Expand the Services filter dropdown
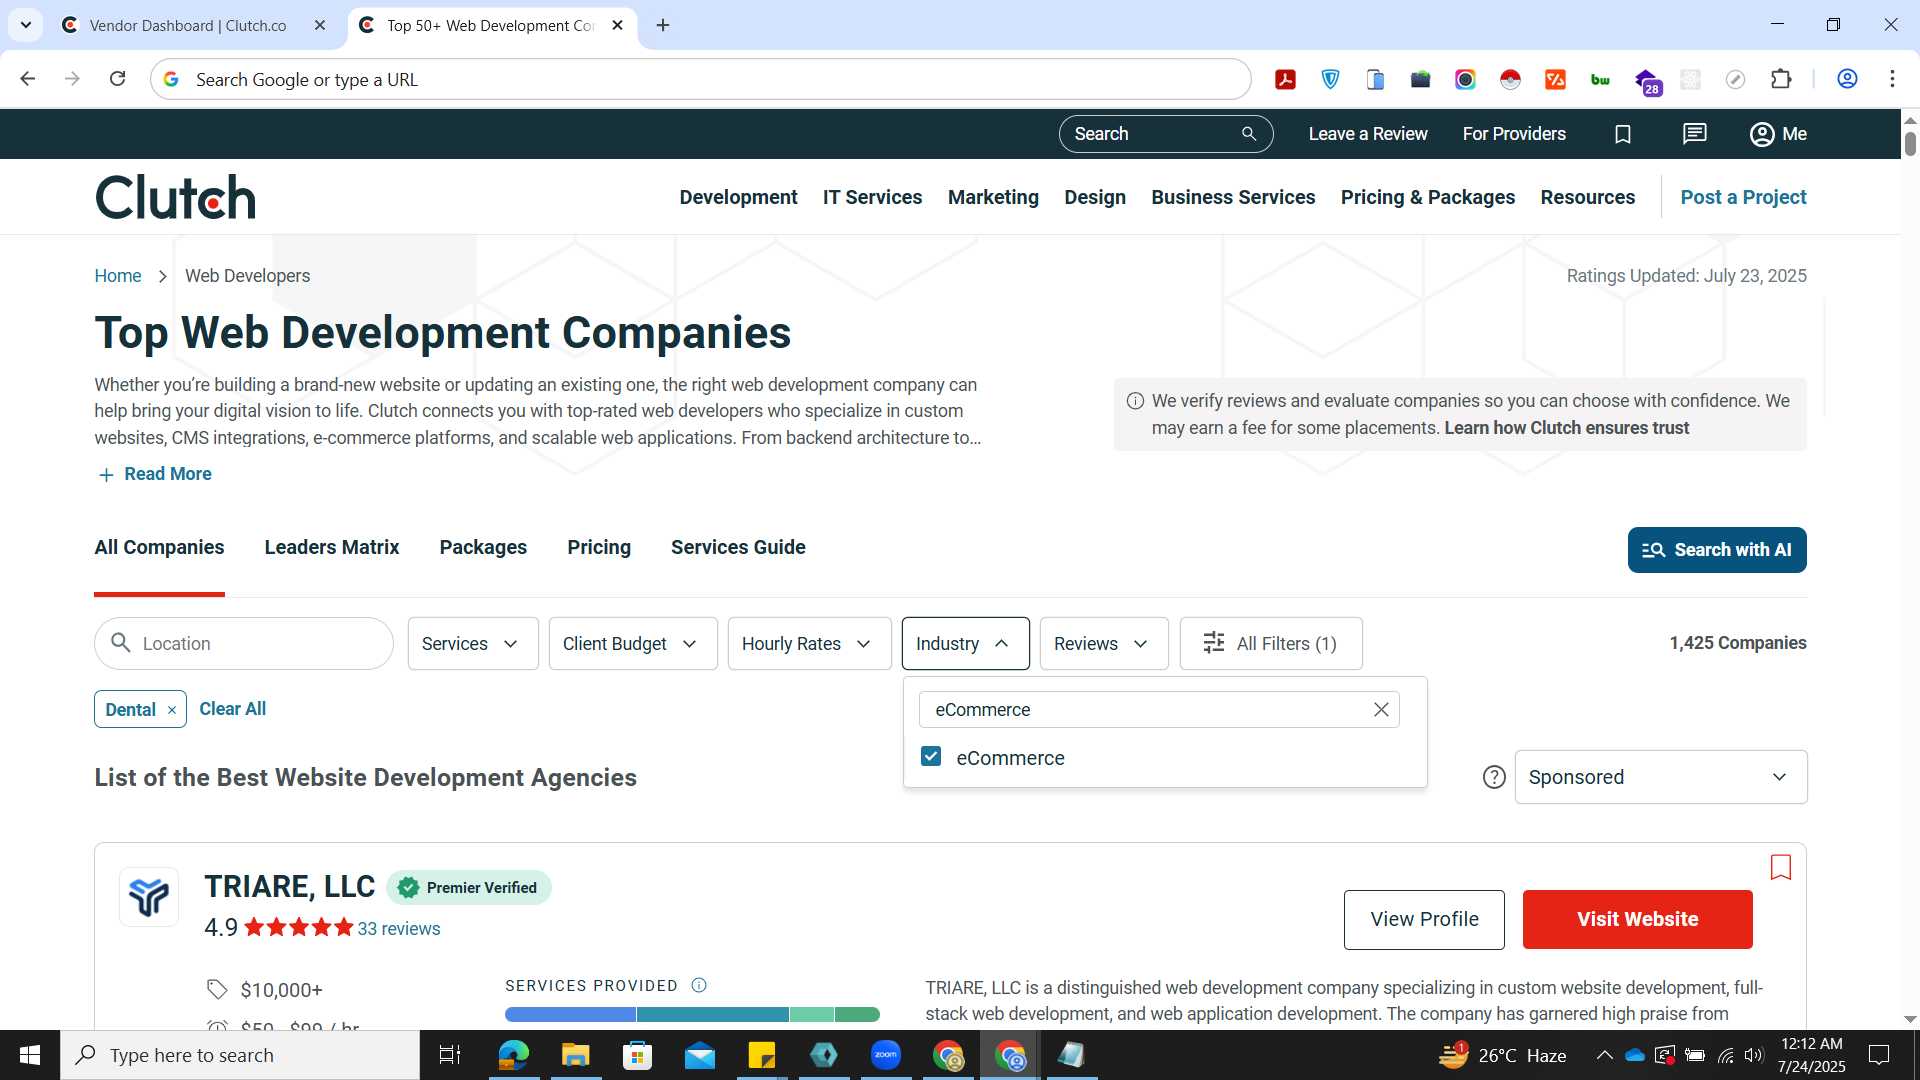This screenshot has height=1080, width=1920. 473,644
